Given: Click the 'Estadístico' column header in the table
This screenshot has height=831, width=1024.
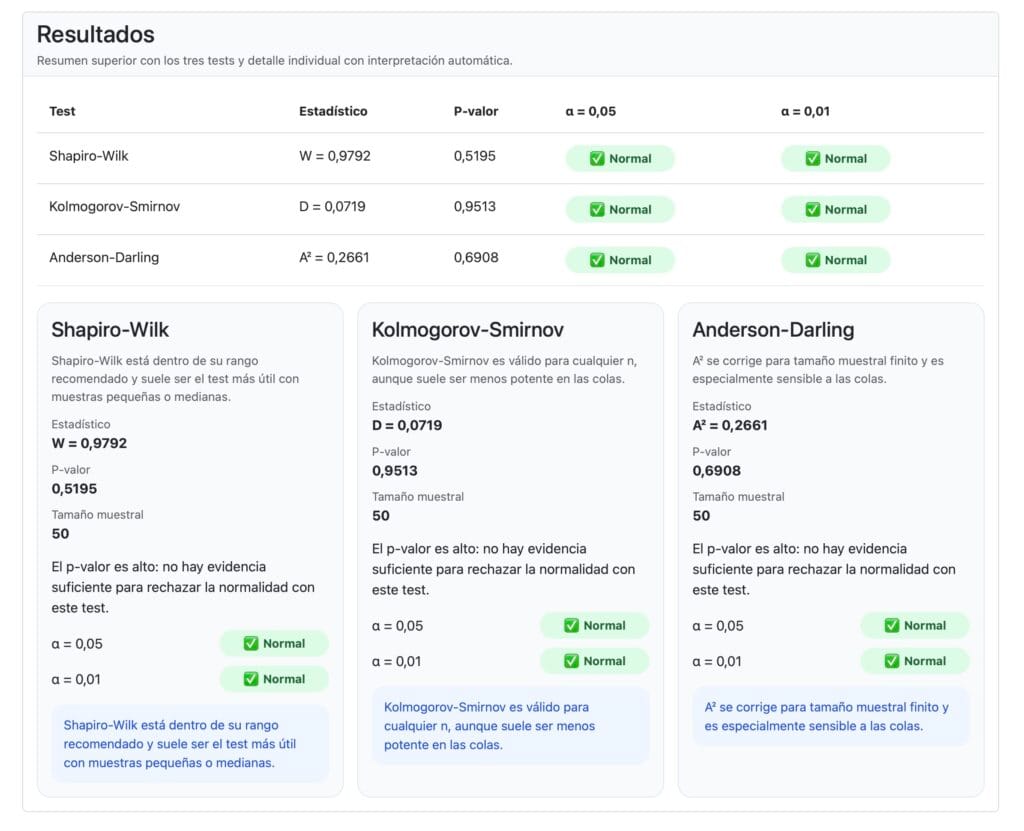Looking at the screenshot, I should [333, 111].
